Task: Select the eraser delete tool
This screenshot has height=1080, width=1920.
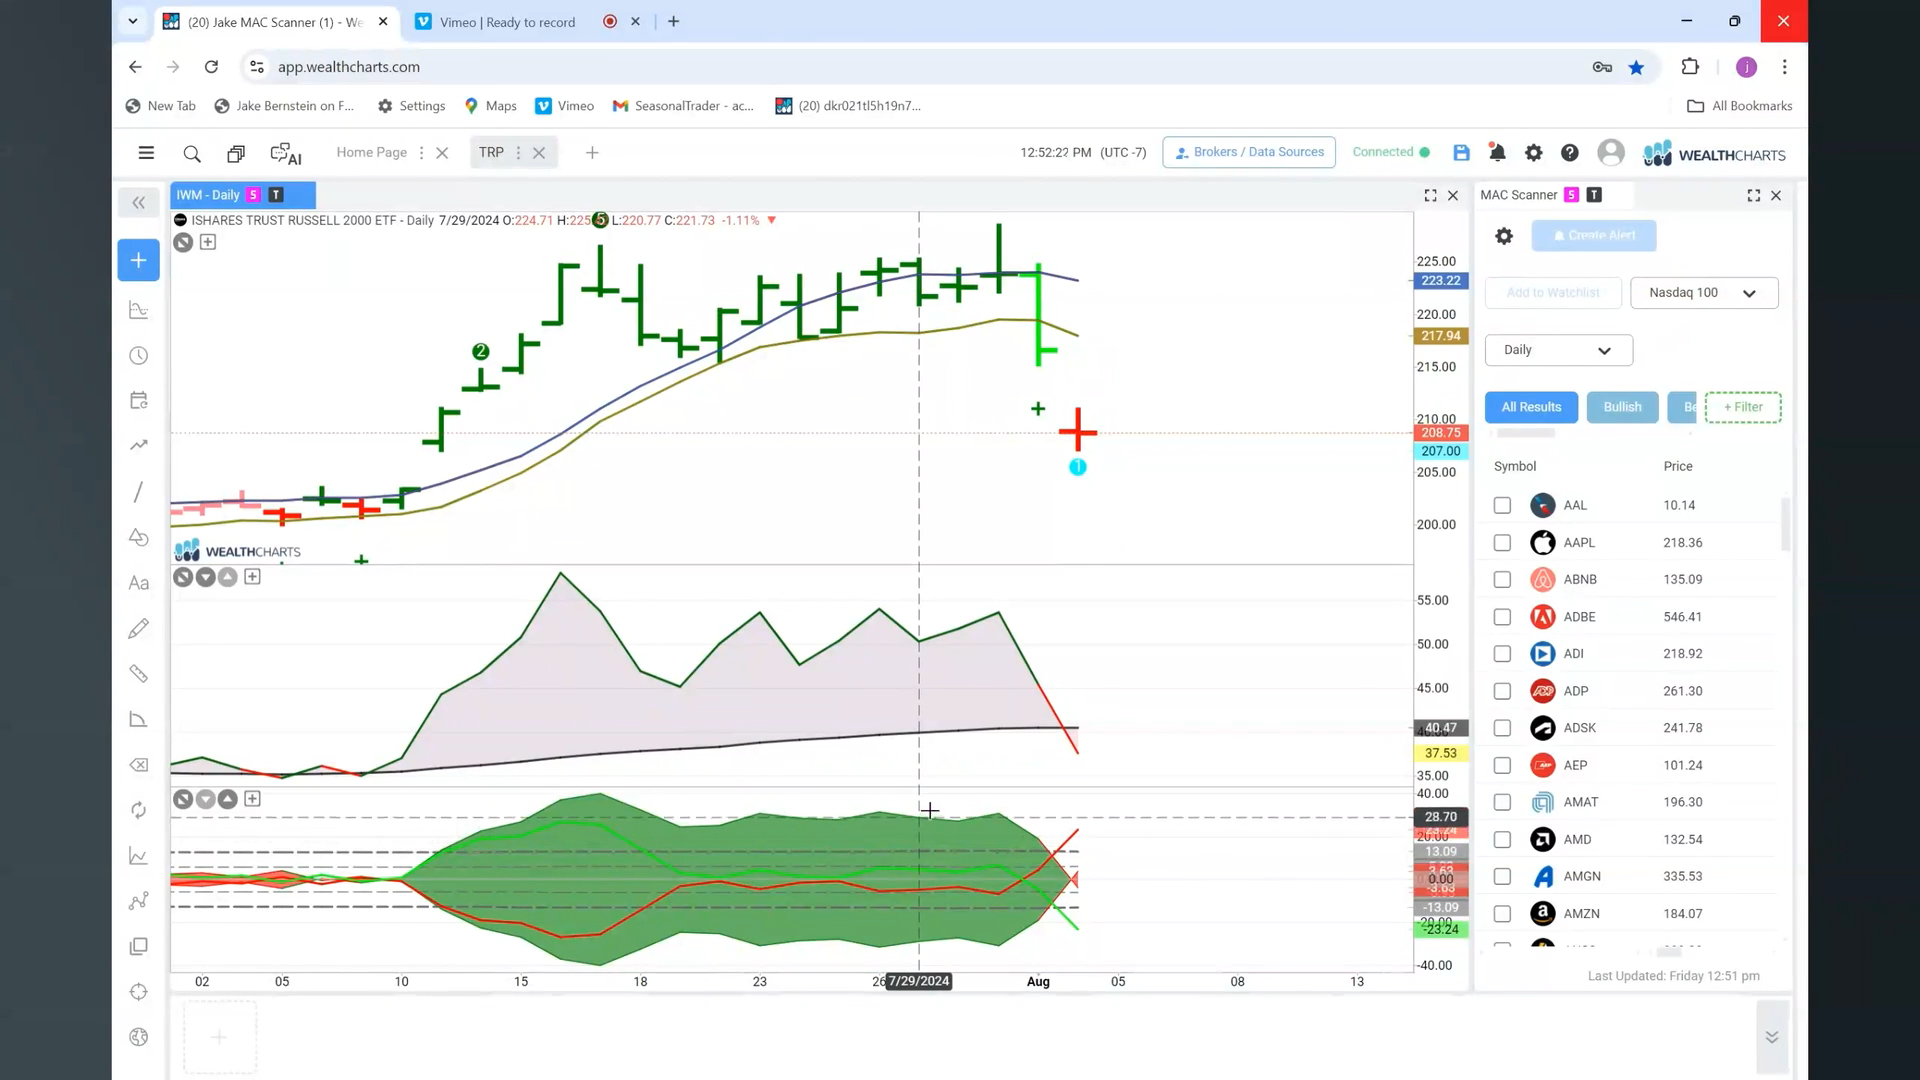Action: (x=139, y=765)
